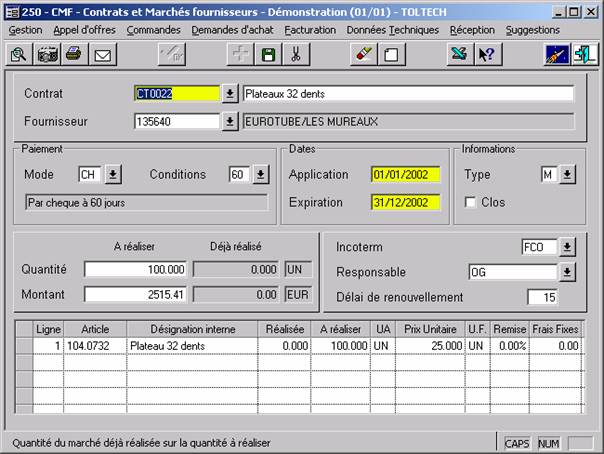Screen dimensions: 604x454
Task: Click the exit door toolbar icon
Action: pyautogui.click(x=585, y=54)
